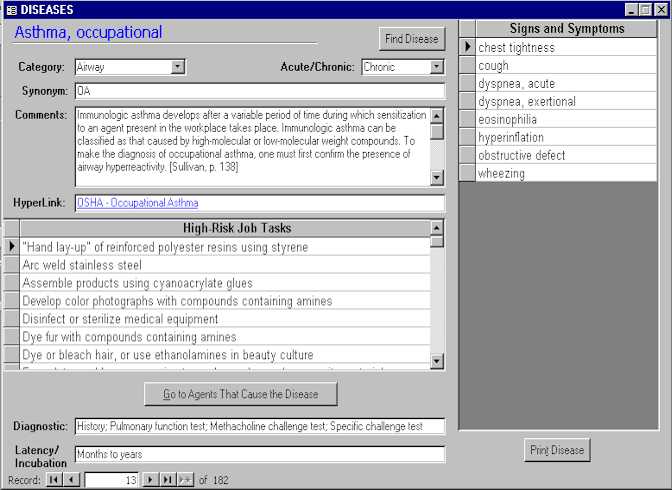Click the new record navigation button

(185, 480)
